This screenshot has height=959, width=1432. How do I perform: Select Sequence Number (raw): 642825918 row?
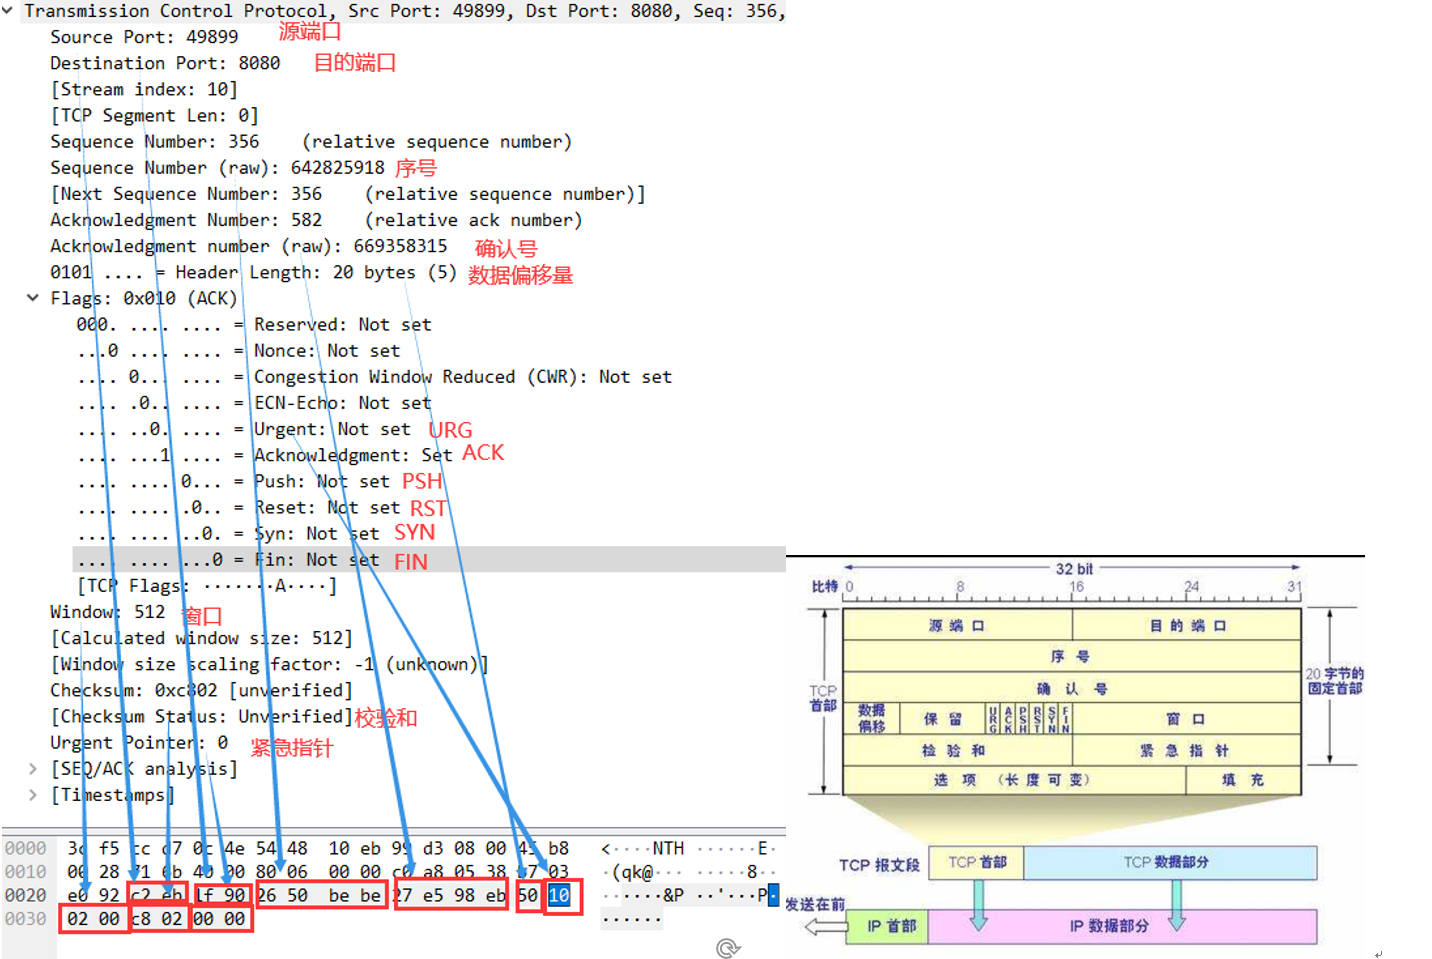click(x=217, y=167)
